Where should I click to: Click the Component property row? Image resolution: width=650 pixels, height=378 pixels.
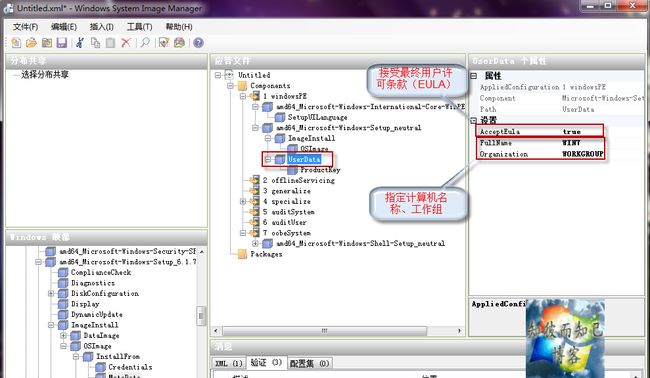[561, 98]
